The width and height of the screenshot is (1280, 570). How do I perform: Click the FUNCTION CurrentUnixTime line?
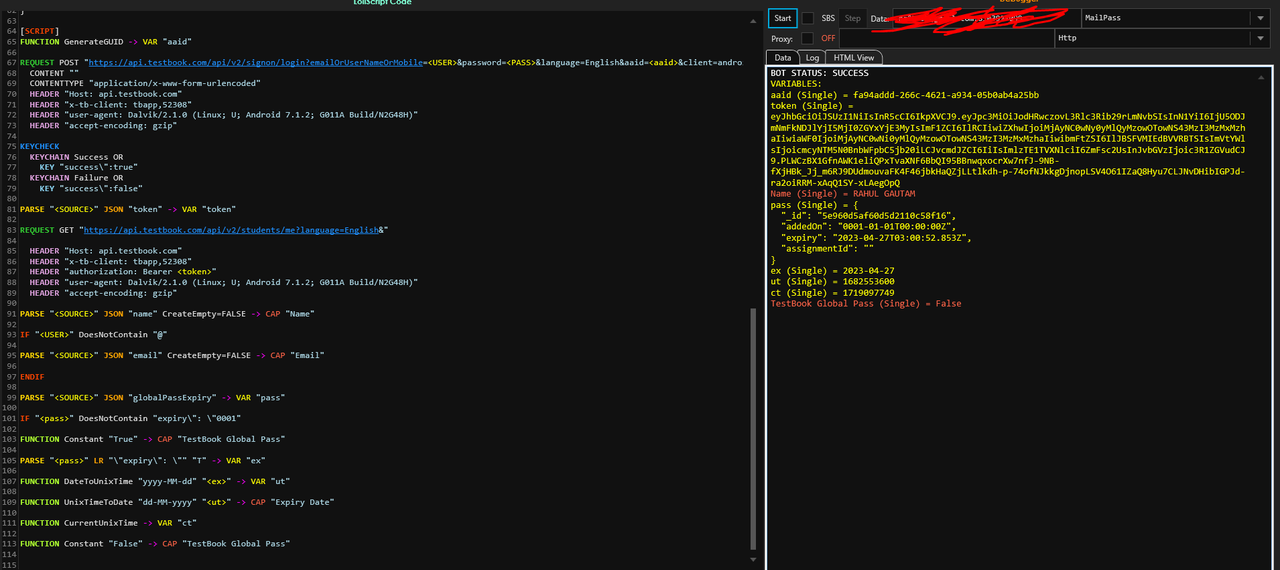[x=110, y=523]
